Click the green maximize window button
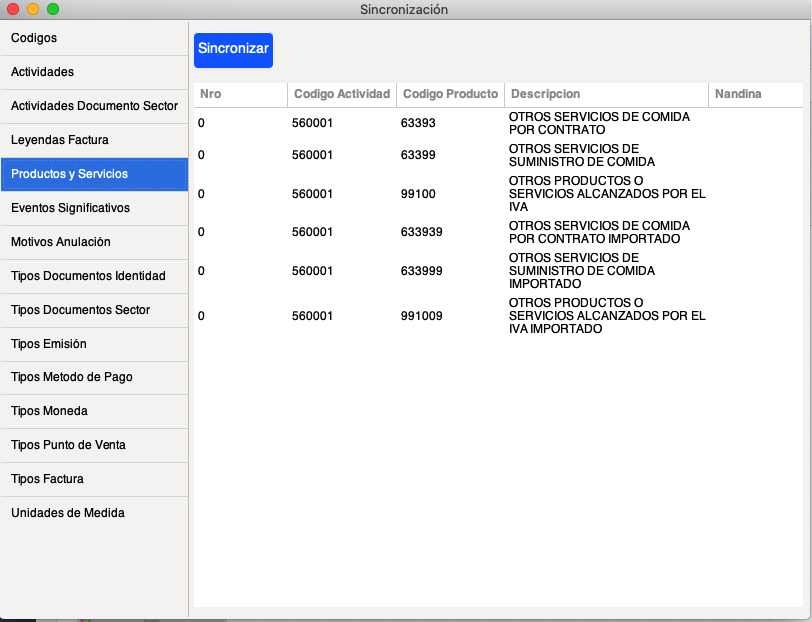The image size is (812, 622). tap(53, 9)
